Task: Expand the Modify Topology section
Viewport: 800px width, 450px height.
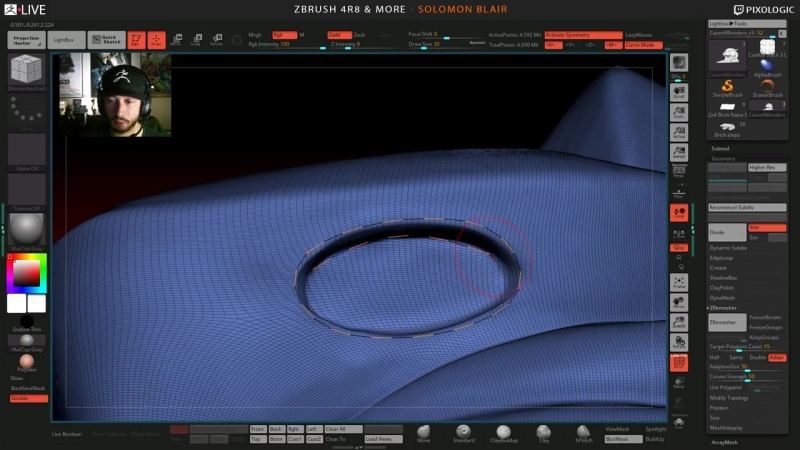Action: pyautogui.click(x=729, y=398)
